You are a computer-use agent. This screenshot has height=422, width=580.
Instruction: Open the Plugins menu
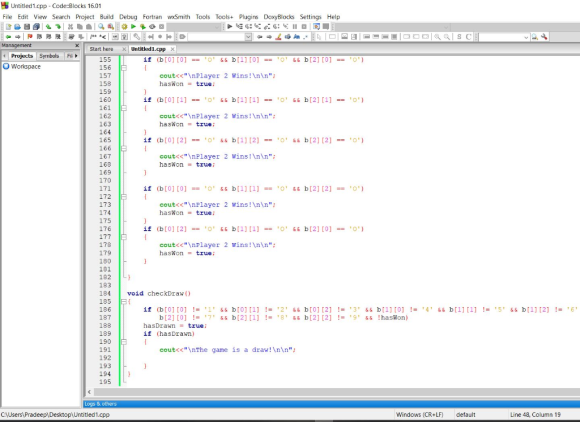tap(248, 17)
